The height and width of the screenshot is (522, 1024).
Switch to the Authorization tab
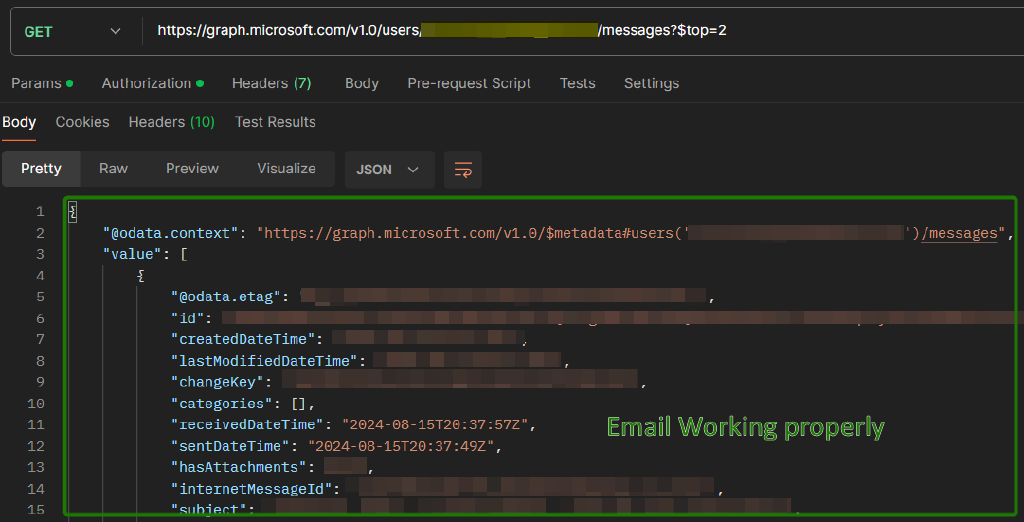click(x=146, y=83)
